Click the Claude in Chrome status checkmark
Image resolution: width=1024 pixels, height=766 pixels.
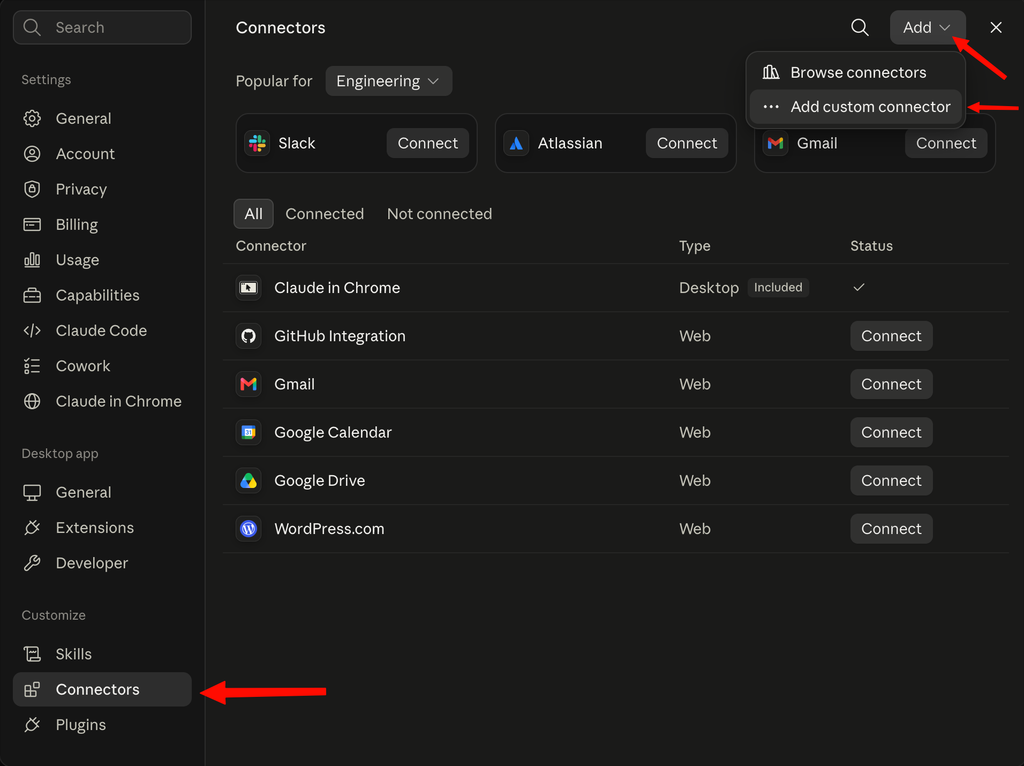click(859, 287)
